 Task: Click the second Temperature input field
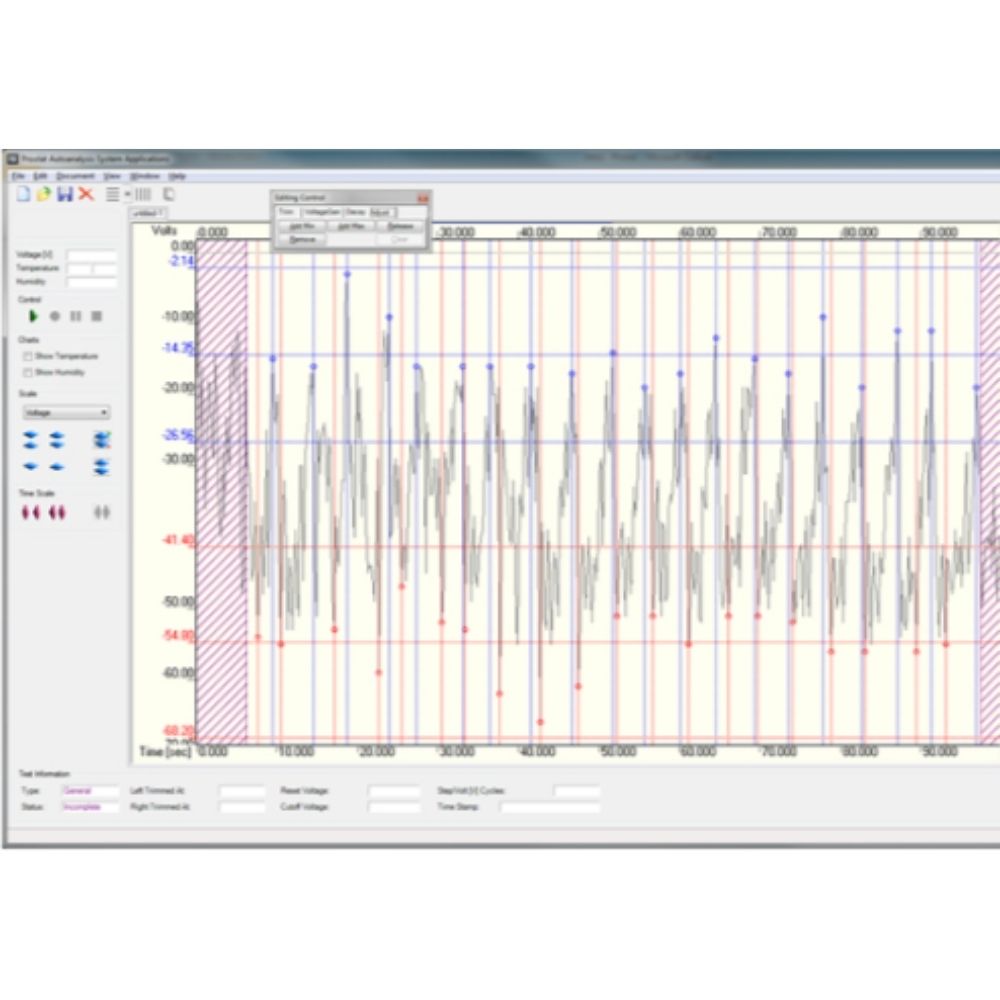click(x=105, y=268)
